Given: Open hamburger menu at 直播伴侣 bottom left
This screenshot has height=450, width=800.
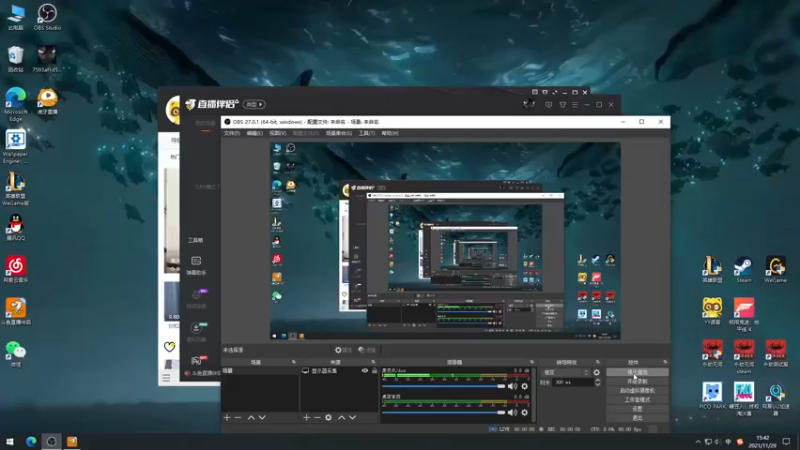Looking at the screenshot, I should click(166, 378).
